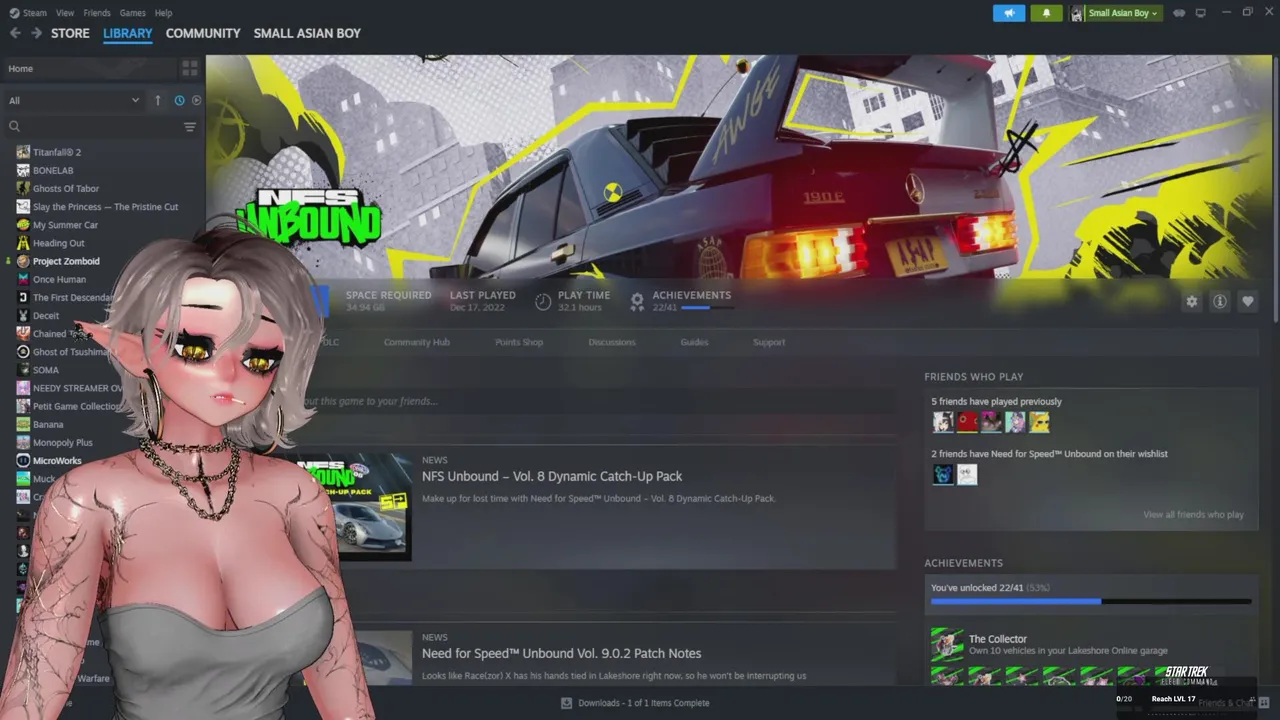The width and height of the screenshot is (1280, 720).
Task: Open advanced filter options icon
Action: pyautogui.click(x=189, y=126)
